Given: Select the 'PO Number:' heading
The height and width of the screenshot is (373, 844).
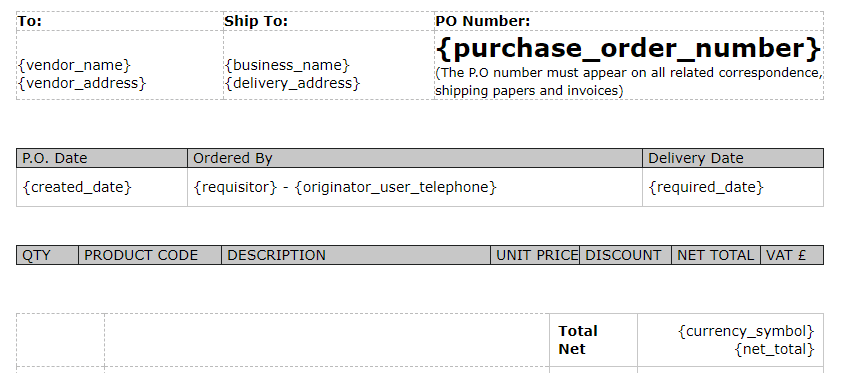Looking at the screenshot, I should 483,21.
